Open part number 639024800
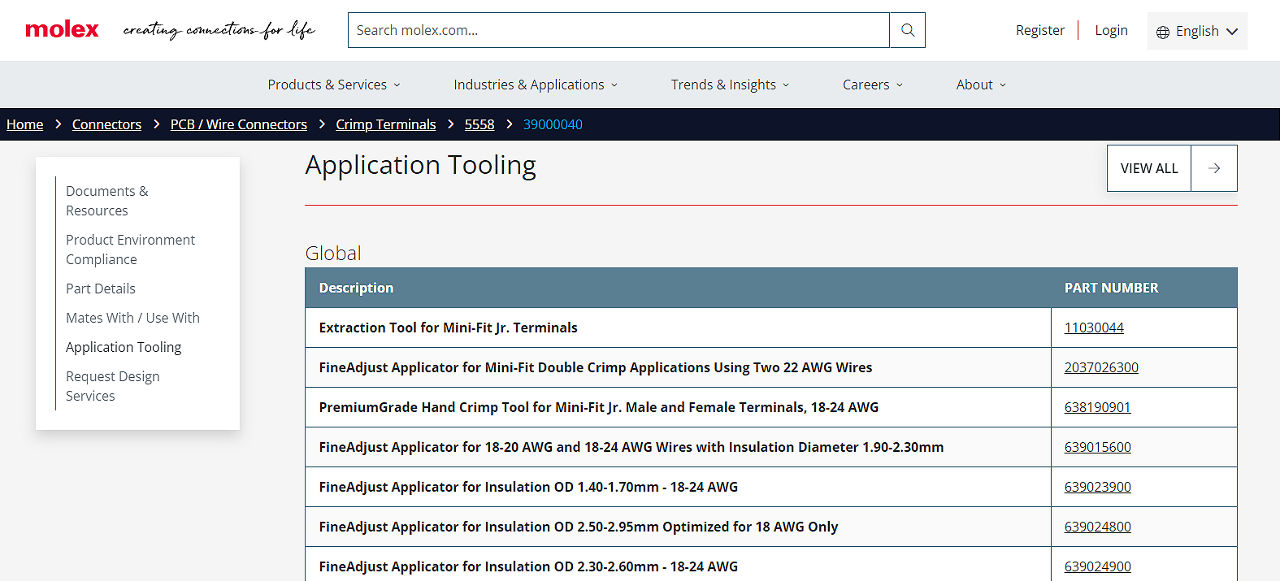 1098,527
